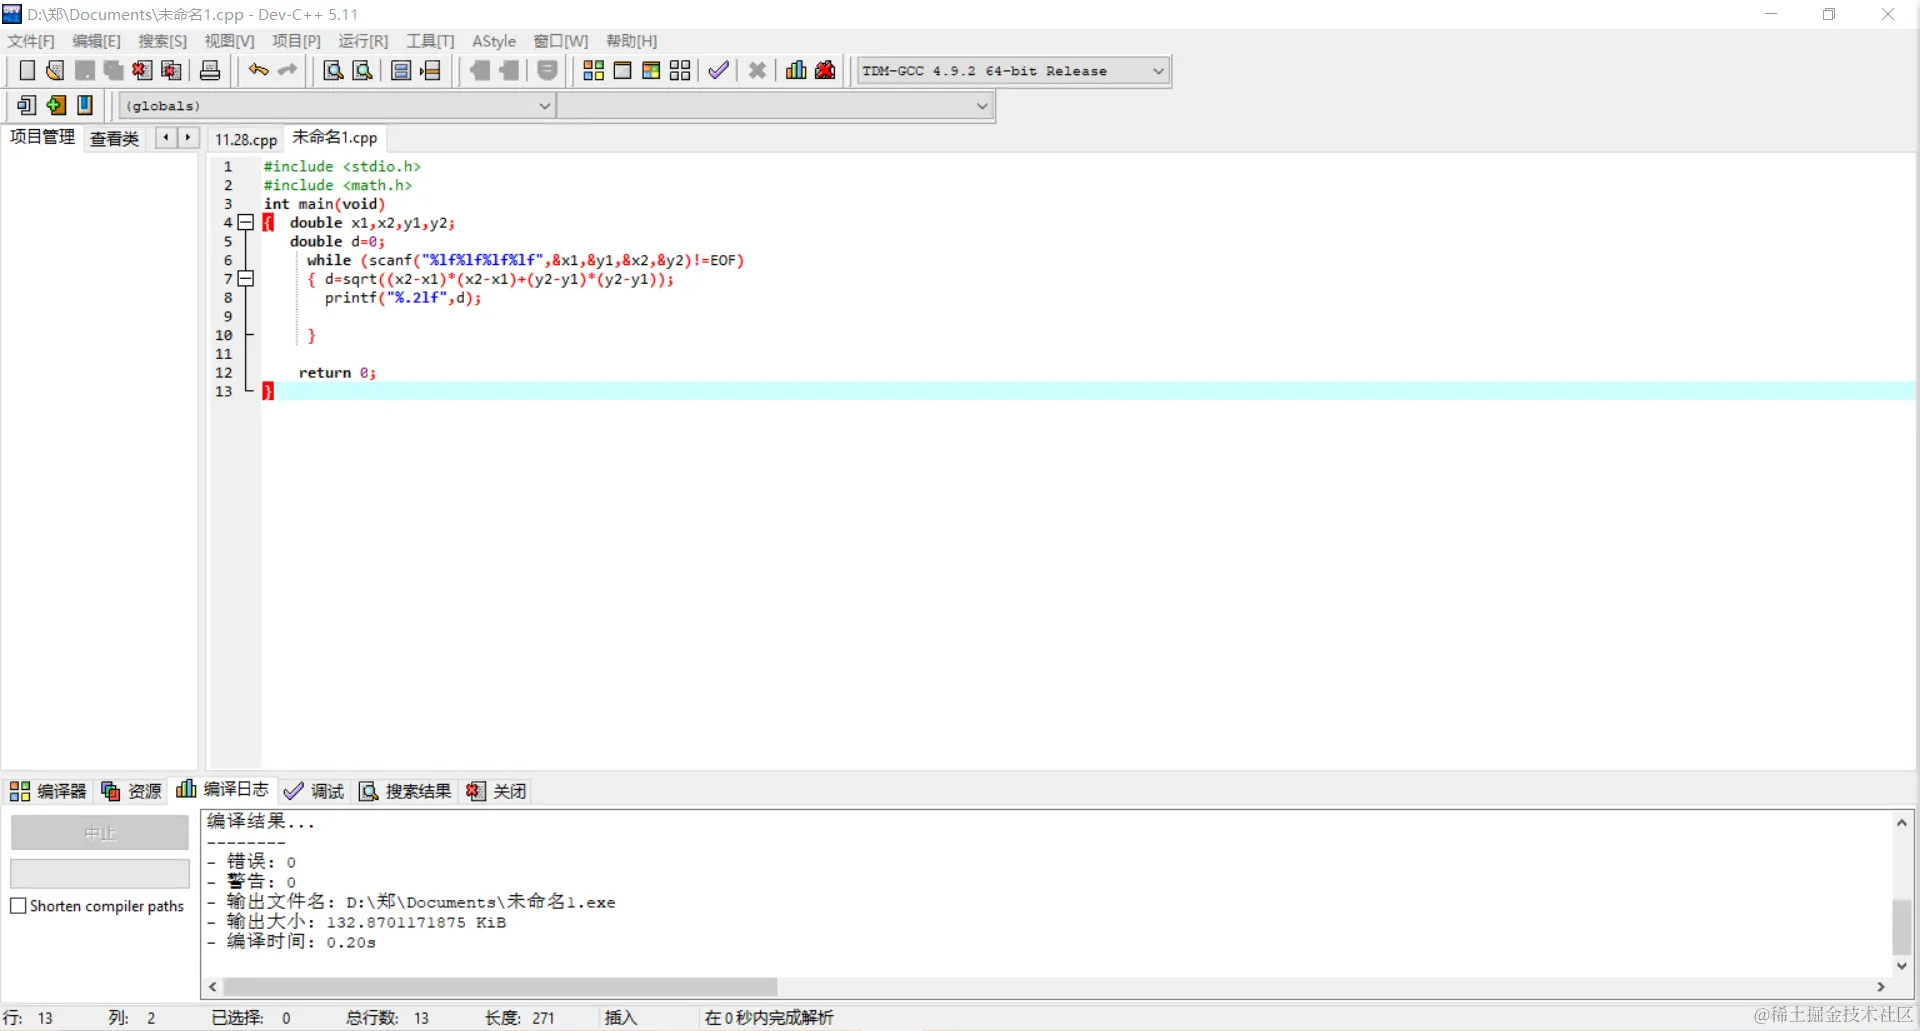The height and width of the screenshot is (1031, 1920).
Task: Open the Find dialog from toolbar
Action: point(333,70)
